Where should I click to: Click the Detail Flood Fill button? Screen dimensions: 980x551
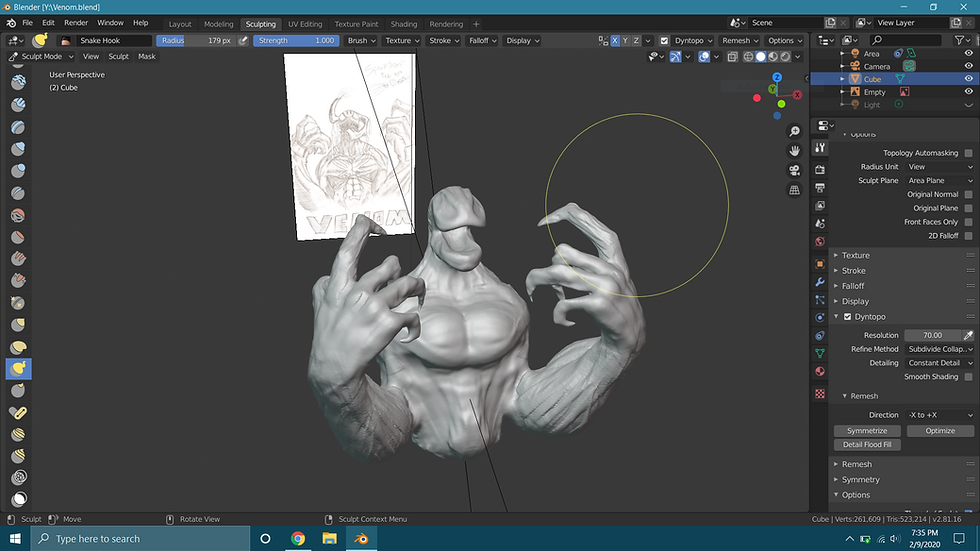[x=867, y=445]
